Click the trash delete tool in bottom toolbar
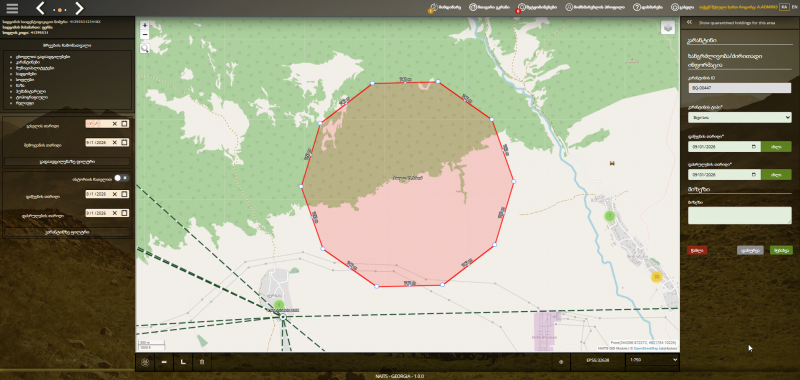The height and width of the screenshot is (380, 800). (x=202, y=362)
